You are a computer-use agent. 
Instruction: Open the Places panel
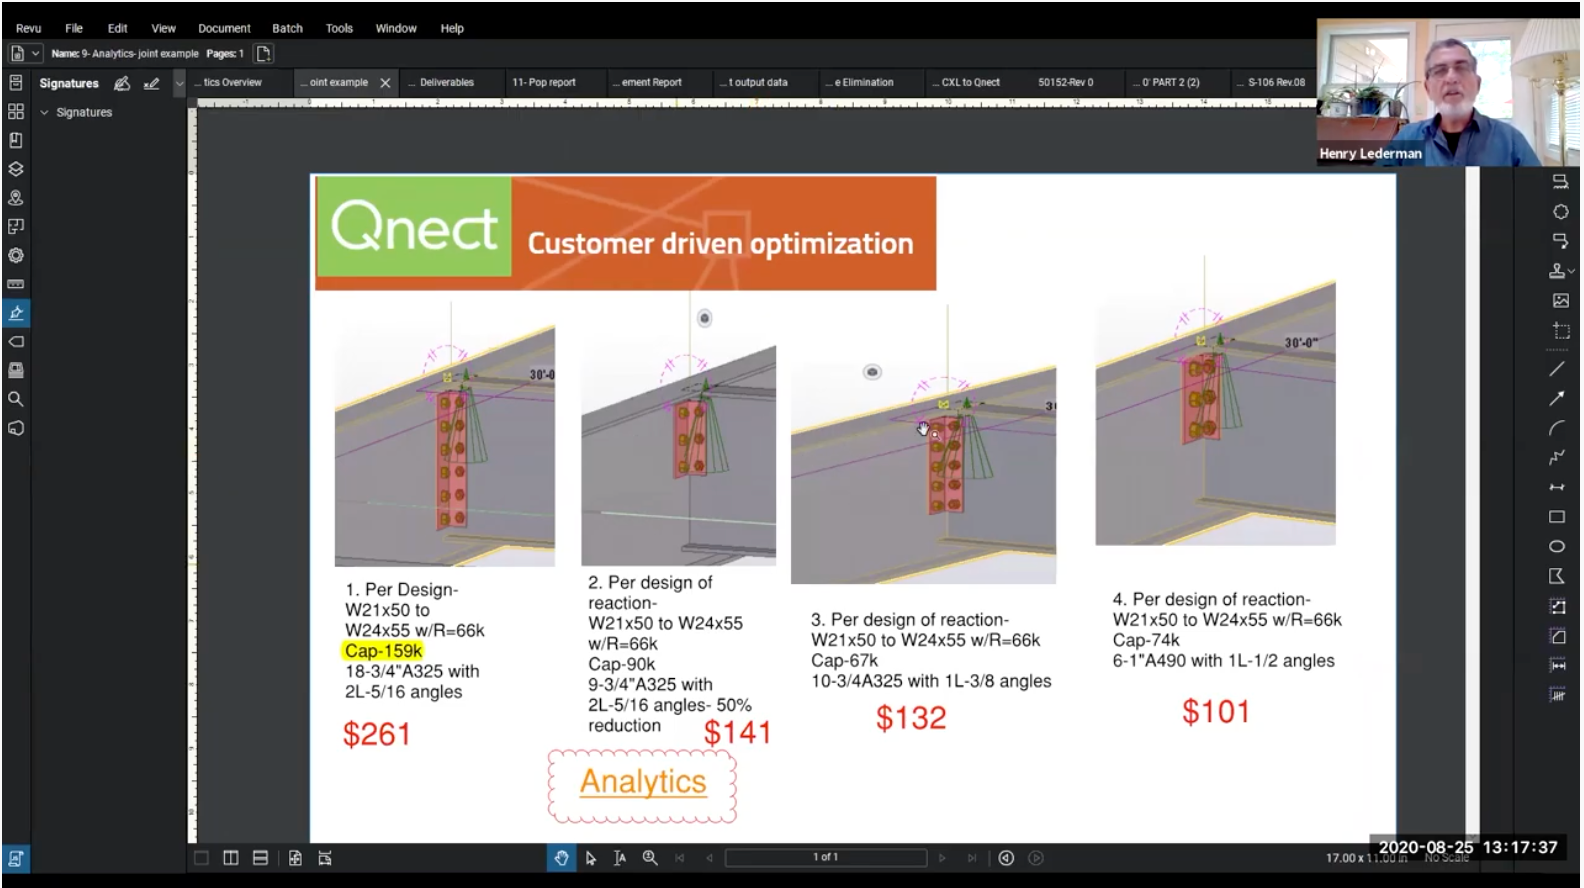click(x=16, y=198)
